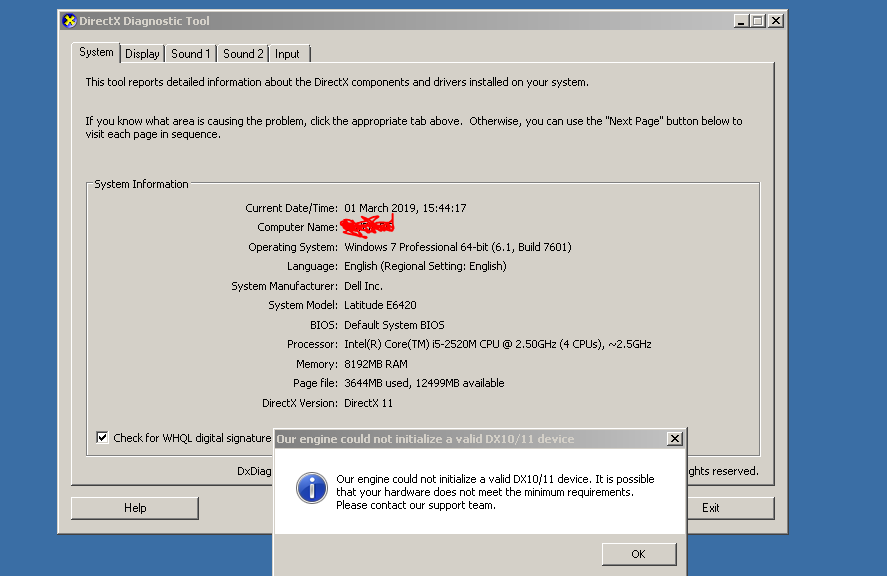The image size is (887, 576).
Task: Click the System Manufacturer value Dell Inc.
Action: (363, 286)
